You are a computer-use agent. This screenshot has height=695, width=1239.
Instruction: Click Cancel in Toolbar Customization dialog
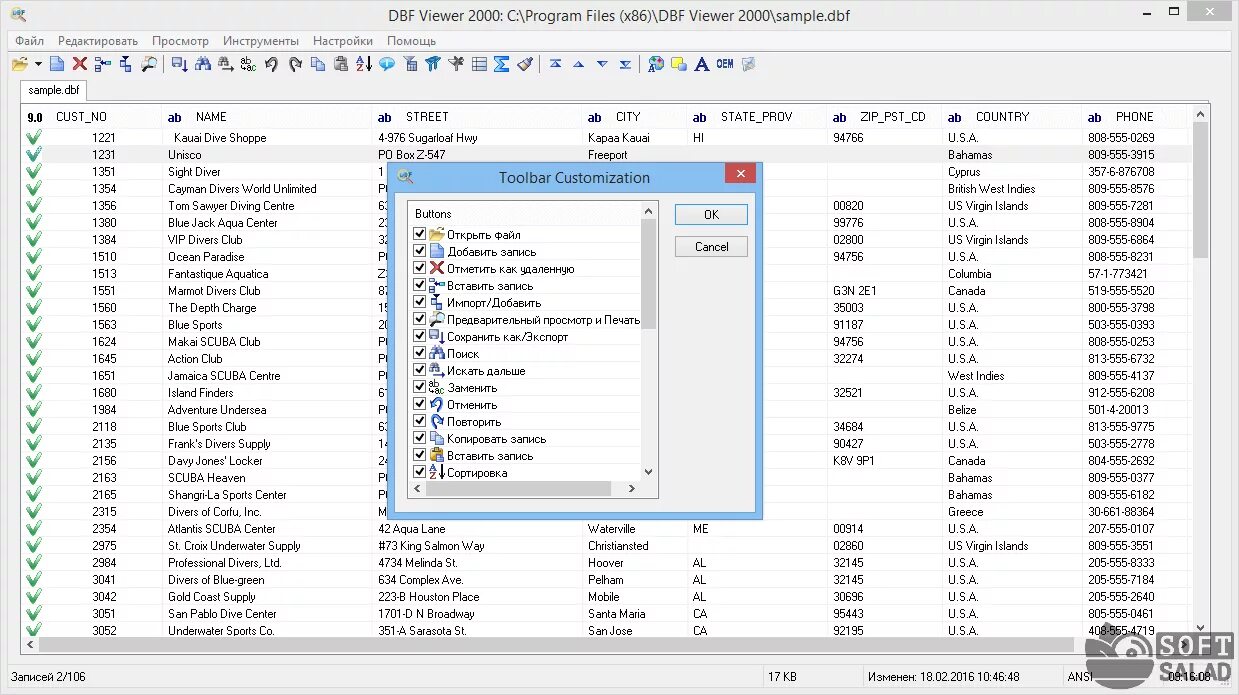pyautogui.click(x=711, y=246)
